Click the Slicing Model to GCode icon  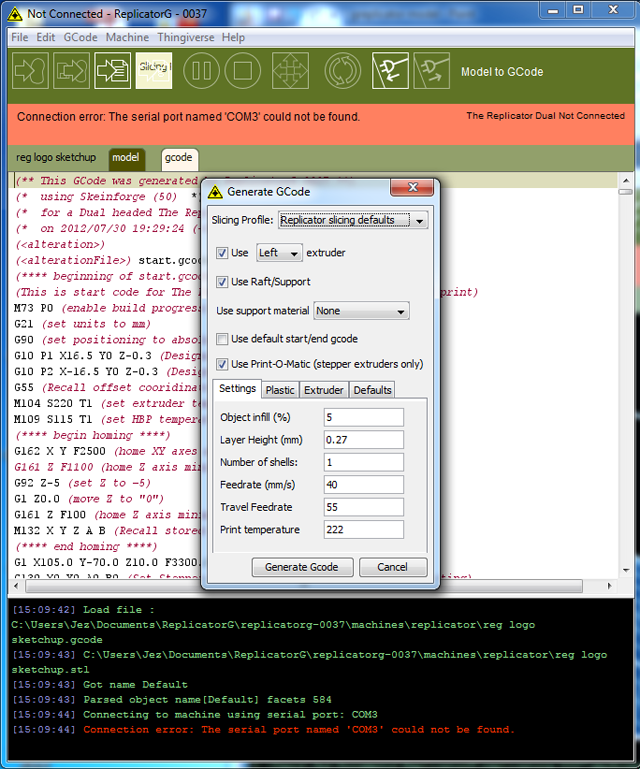pyautogui.click(x=154, y=71)
